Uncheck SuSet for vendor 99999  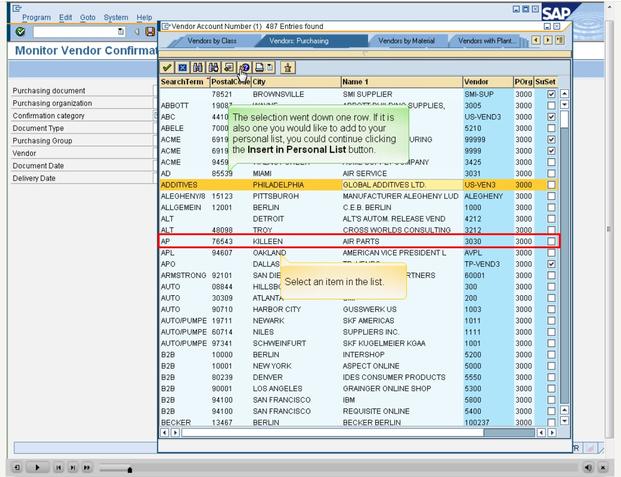[x=551, y=139]
